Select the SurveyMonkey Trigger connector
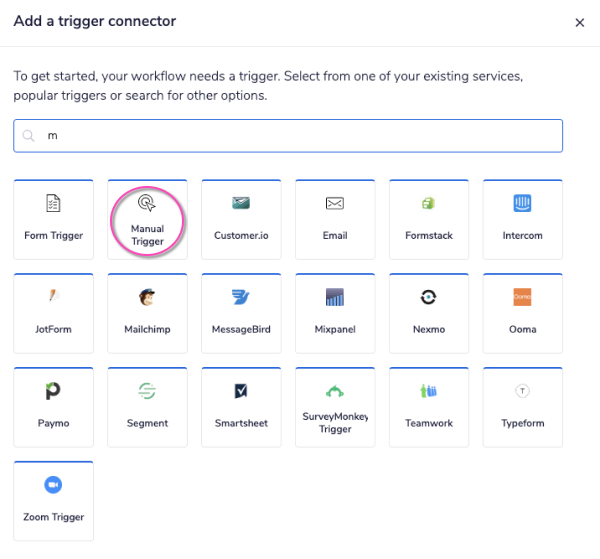Viewport: 600px width, 559px height. coord(335,406)
